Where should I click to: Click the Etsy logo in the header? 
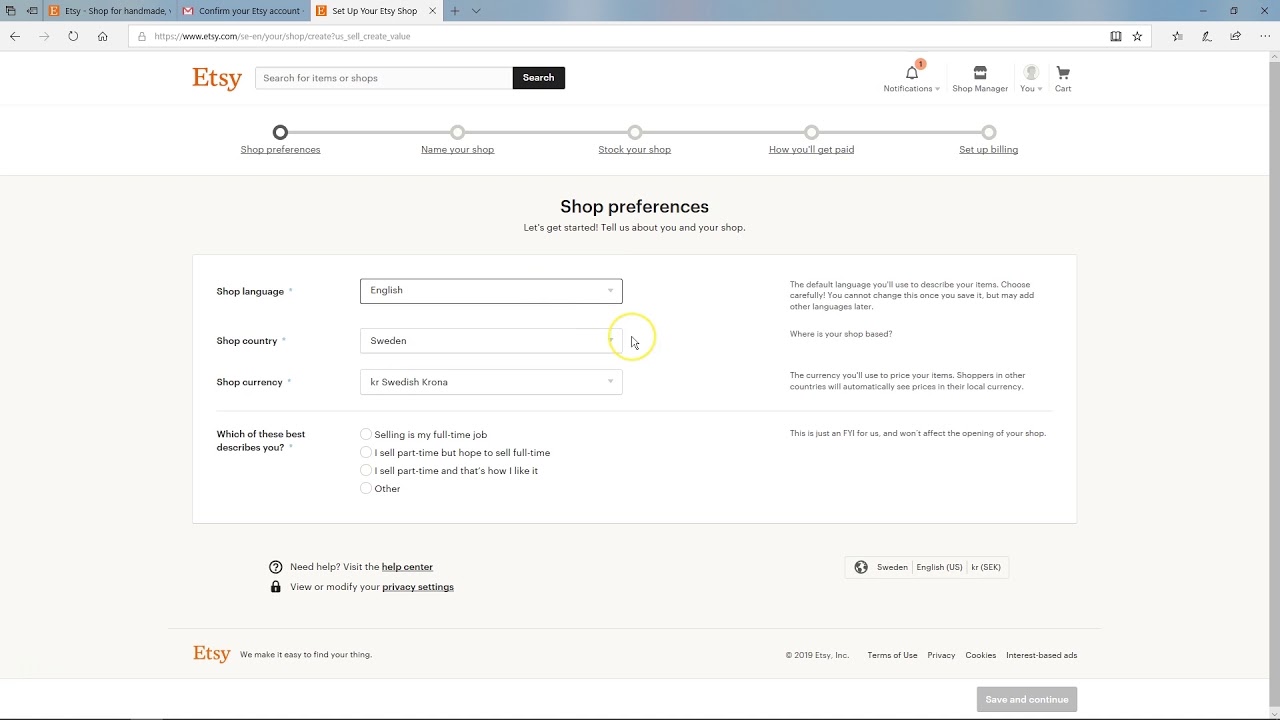[x=217, y=78]
